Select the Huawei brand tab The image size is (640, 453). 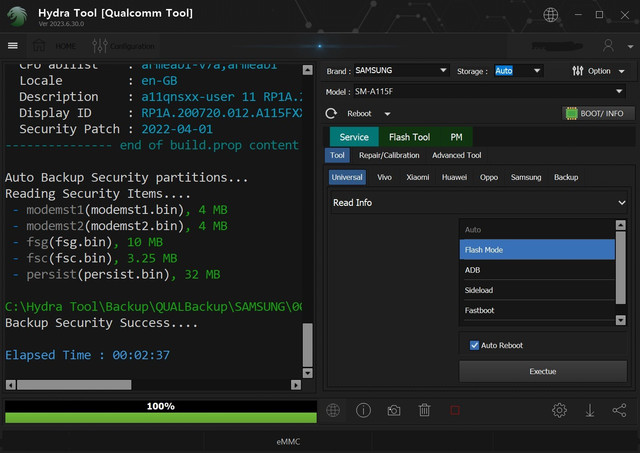(454, 177)
